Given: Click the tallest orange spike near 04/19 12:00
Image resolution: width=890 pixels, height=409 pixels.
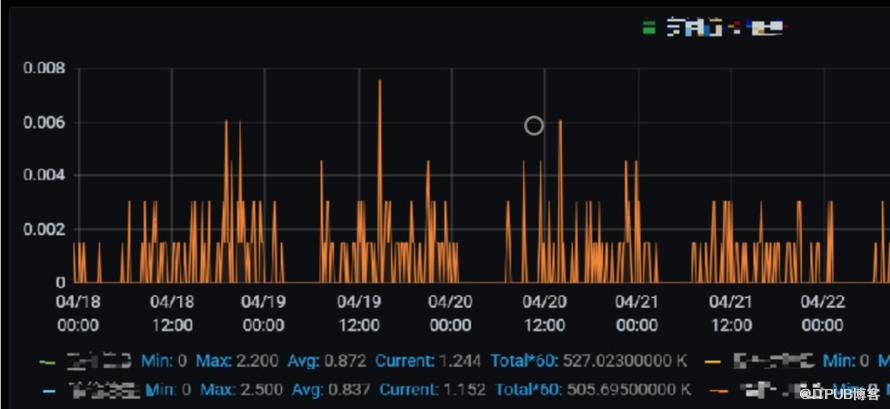Looking at the screenshot, I should click(x=380, y=82).
